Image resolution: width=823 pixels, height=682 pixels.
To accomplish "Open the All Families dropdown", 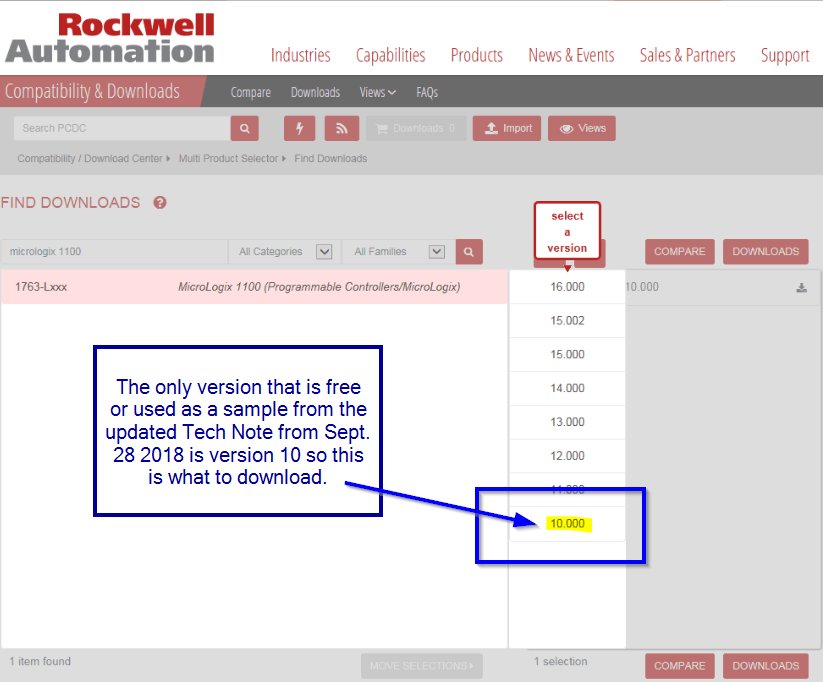I will point(398,251).
